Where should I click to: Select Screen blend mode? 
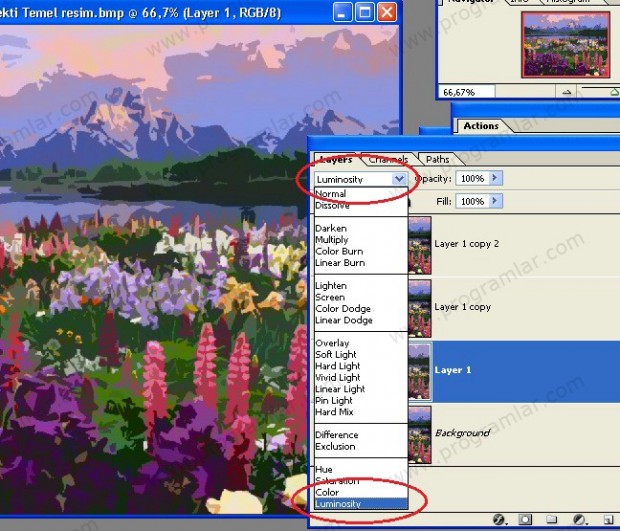pos(330,297)
